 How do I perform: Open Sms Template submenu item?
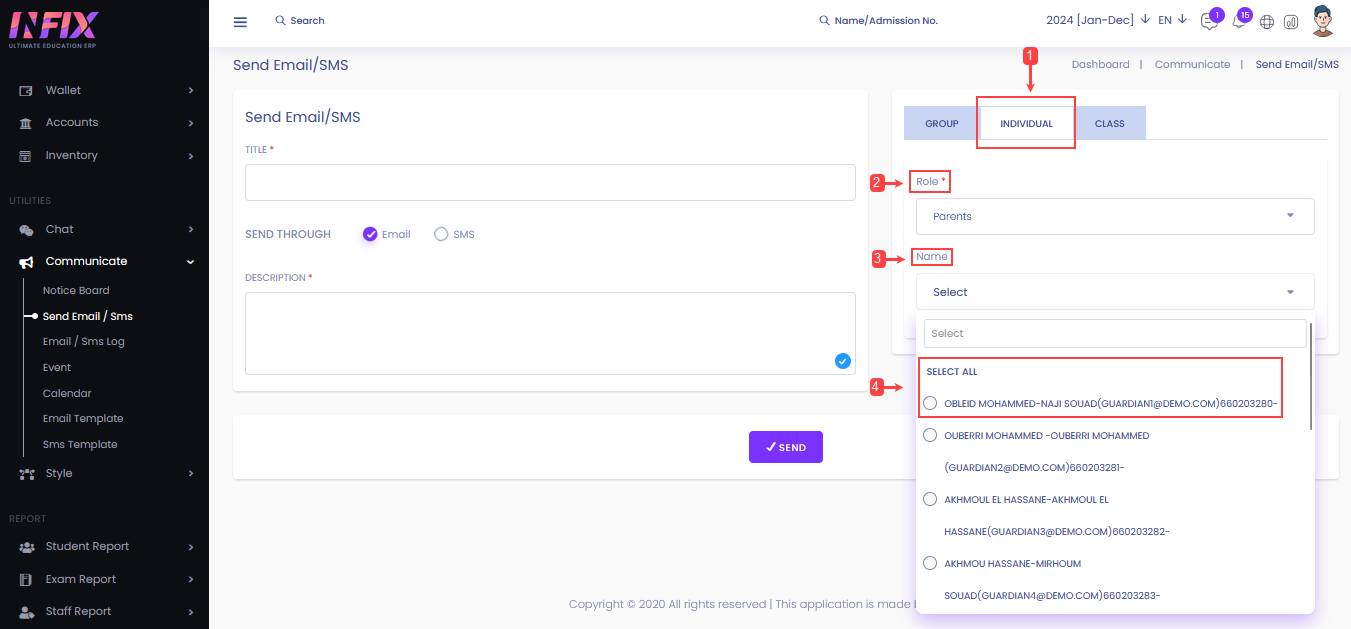tap(80, 444)
